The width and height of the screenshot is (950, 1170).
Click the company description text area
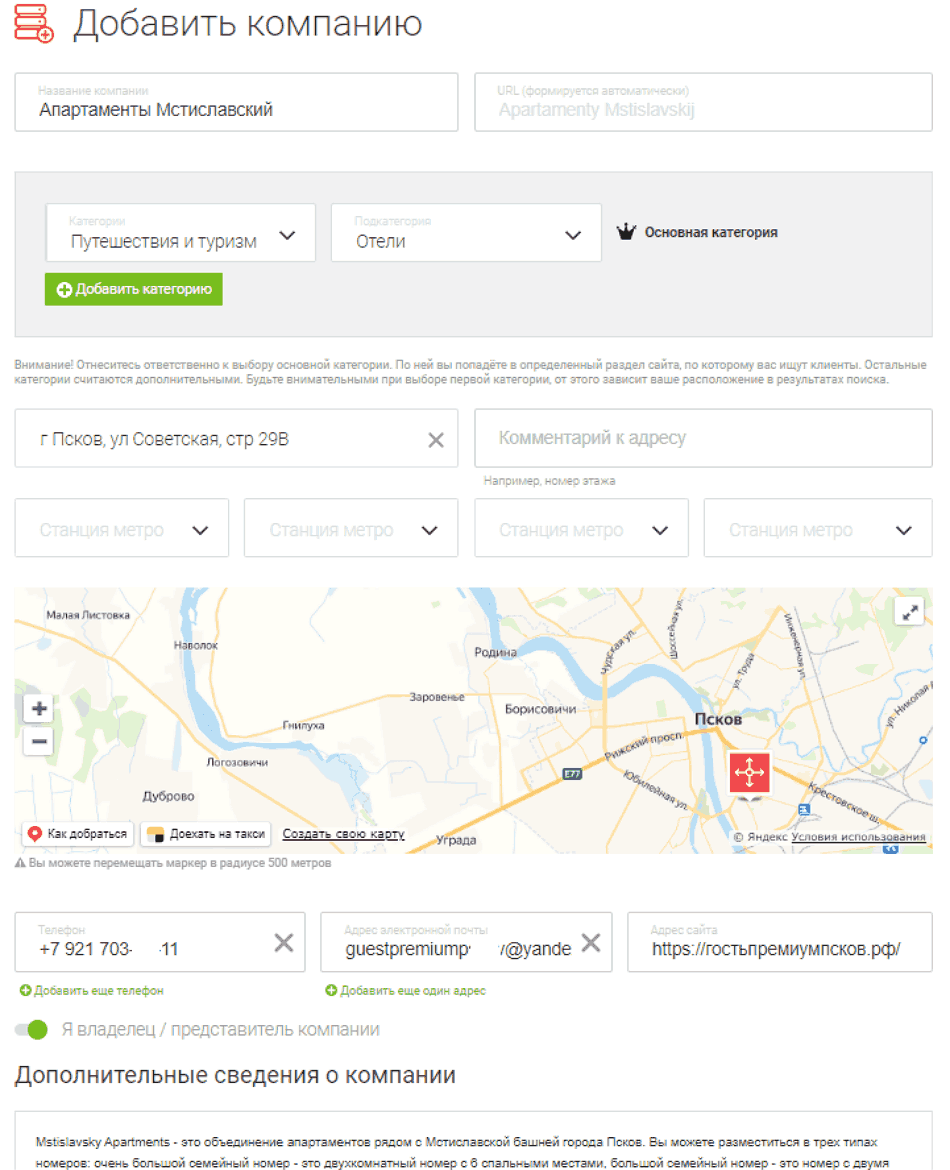pos(473,1142)
